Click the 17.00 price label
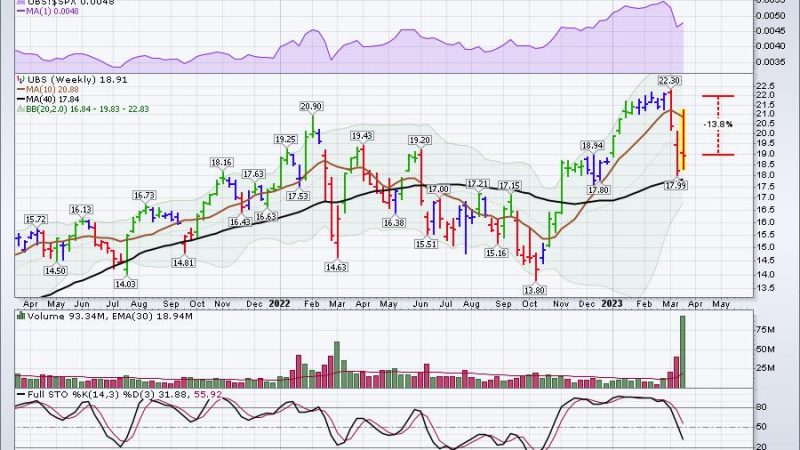Image resolution: width=800 pixels, height=450 pixels. 438,189
